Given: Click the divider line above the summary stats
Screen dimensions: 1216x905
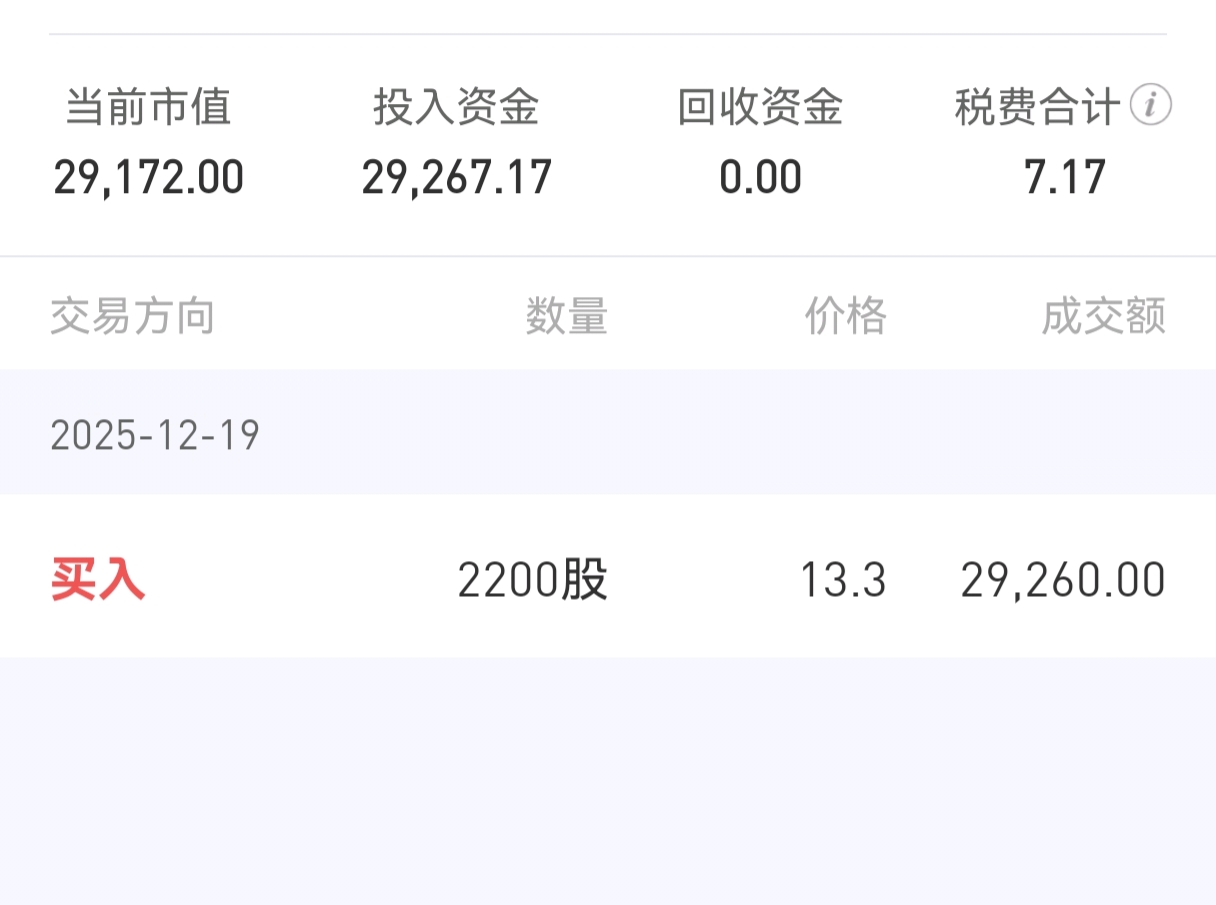Looking at the screenshot, I should click(608, 35).
